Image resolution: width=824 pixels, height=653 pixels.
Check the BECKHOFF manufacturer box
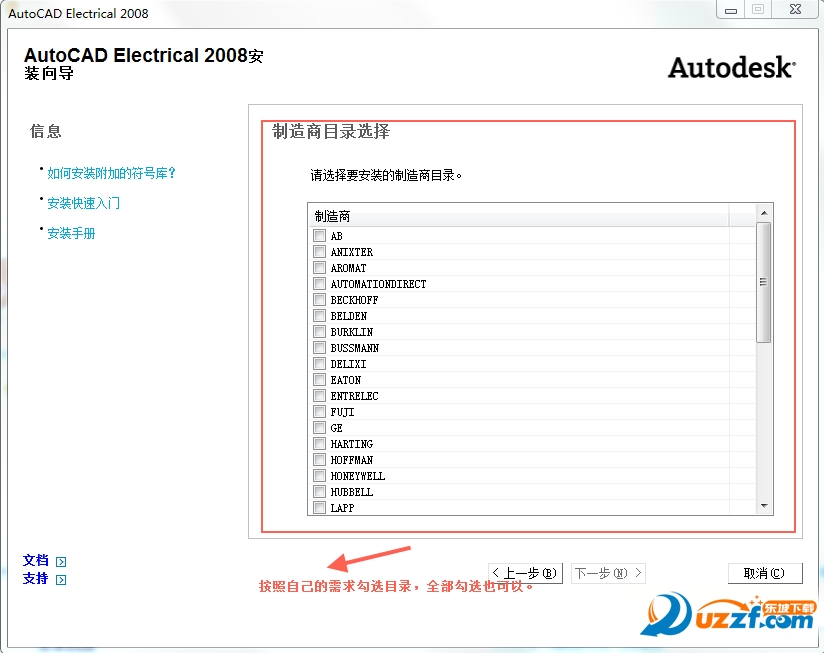click(319, 299)
